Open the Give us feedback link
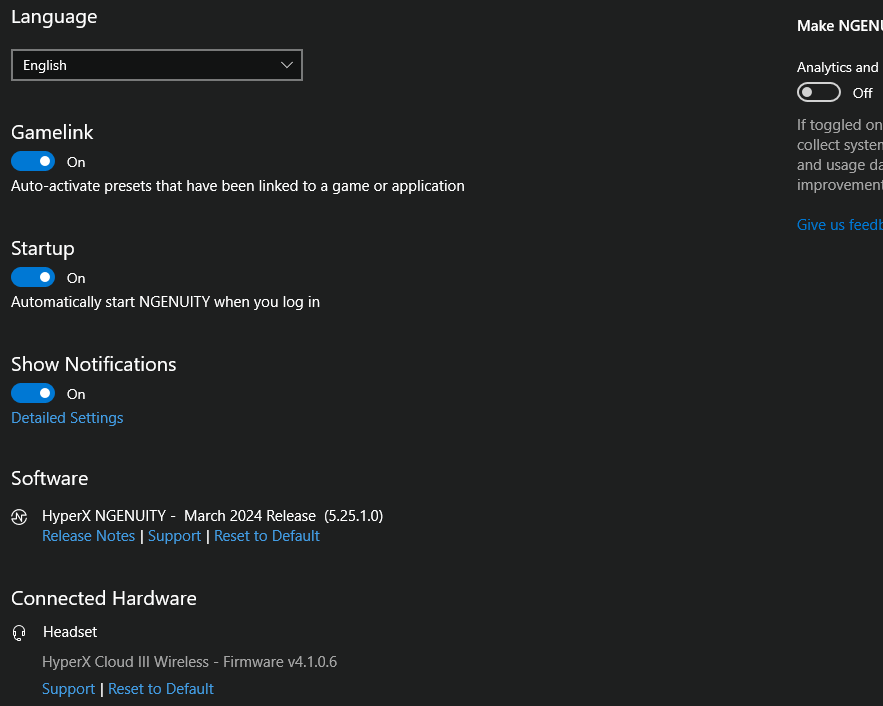 pyautogui.click(x=840, y=225)
